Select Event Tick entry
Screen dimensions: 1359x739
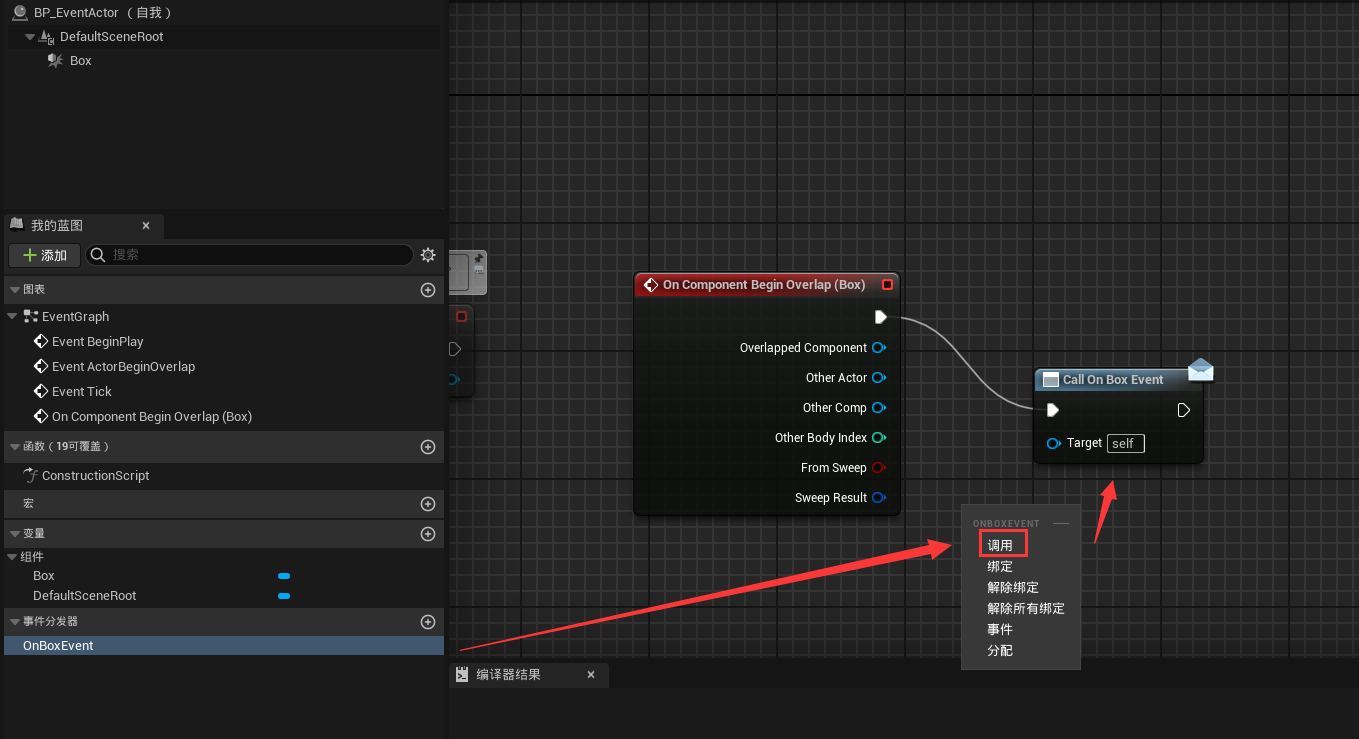coord(81,391)
